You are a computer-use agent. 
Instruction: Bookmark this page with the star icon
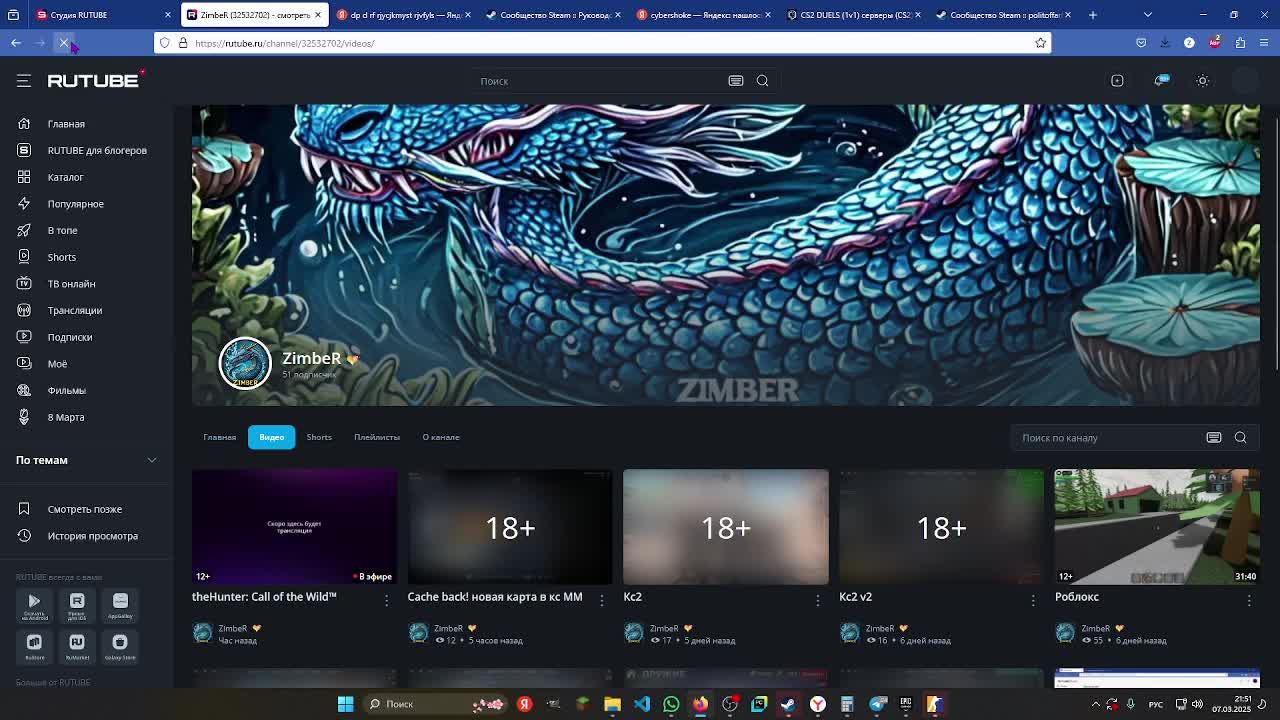(x=1041, y=43)
